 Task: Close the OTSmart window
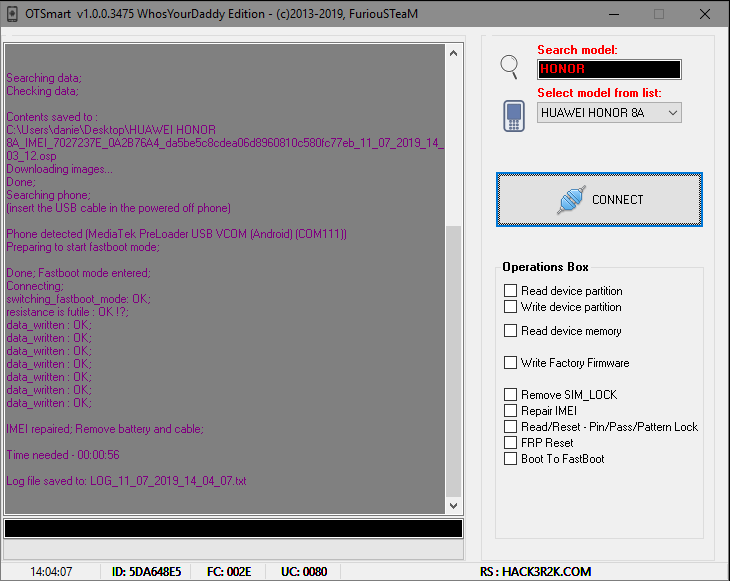point(705,14)
